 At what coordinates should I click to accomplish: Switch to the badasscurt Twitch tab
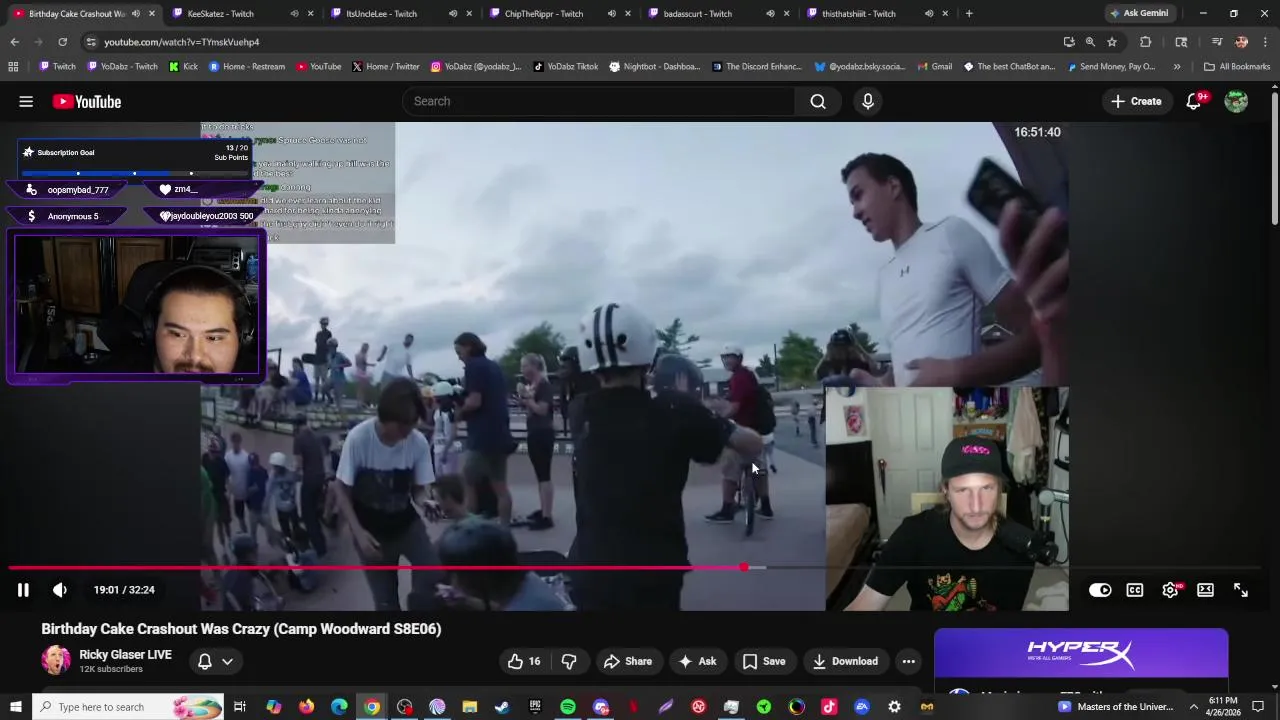pos(697,14)
